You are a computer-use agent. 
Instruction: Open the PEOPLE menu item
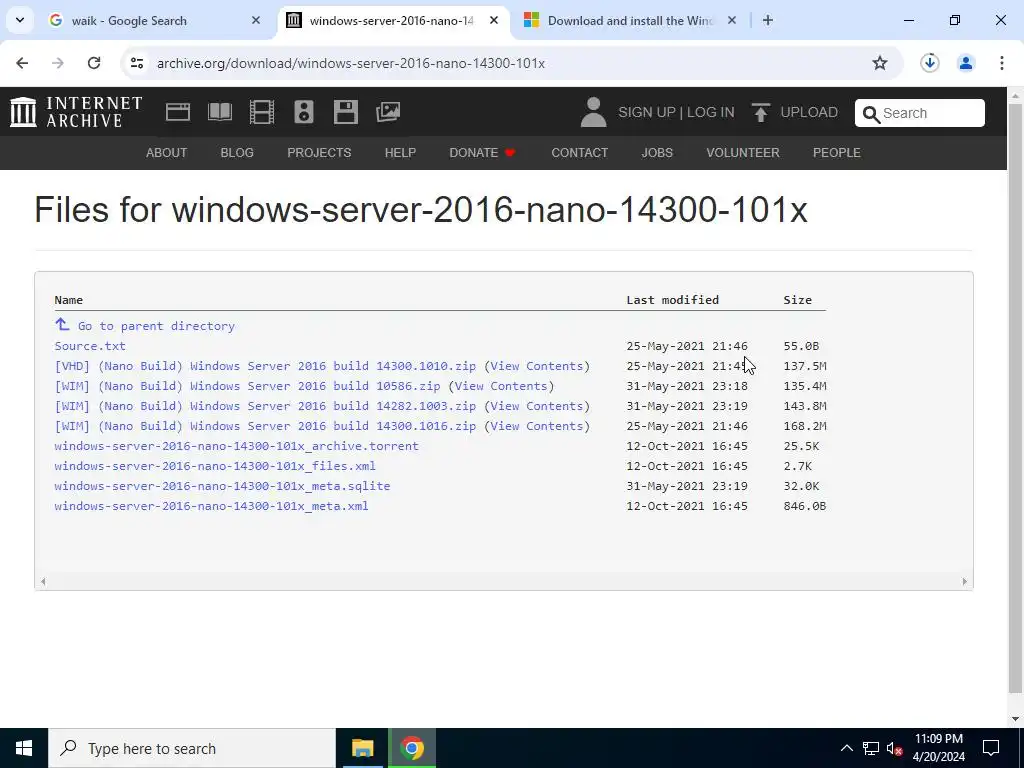pyautogui.click(x=837, y=153)
